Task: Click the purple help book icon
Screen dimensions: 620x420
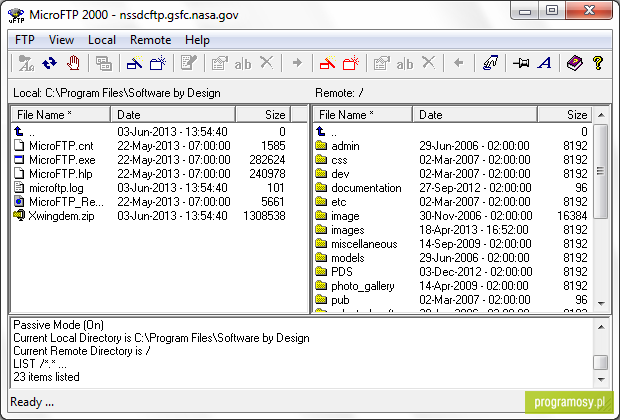Action: coord(575,63)
